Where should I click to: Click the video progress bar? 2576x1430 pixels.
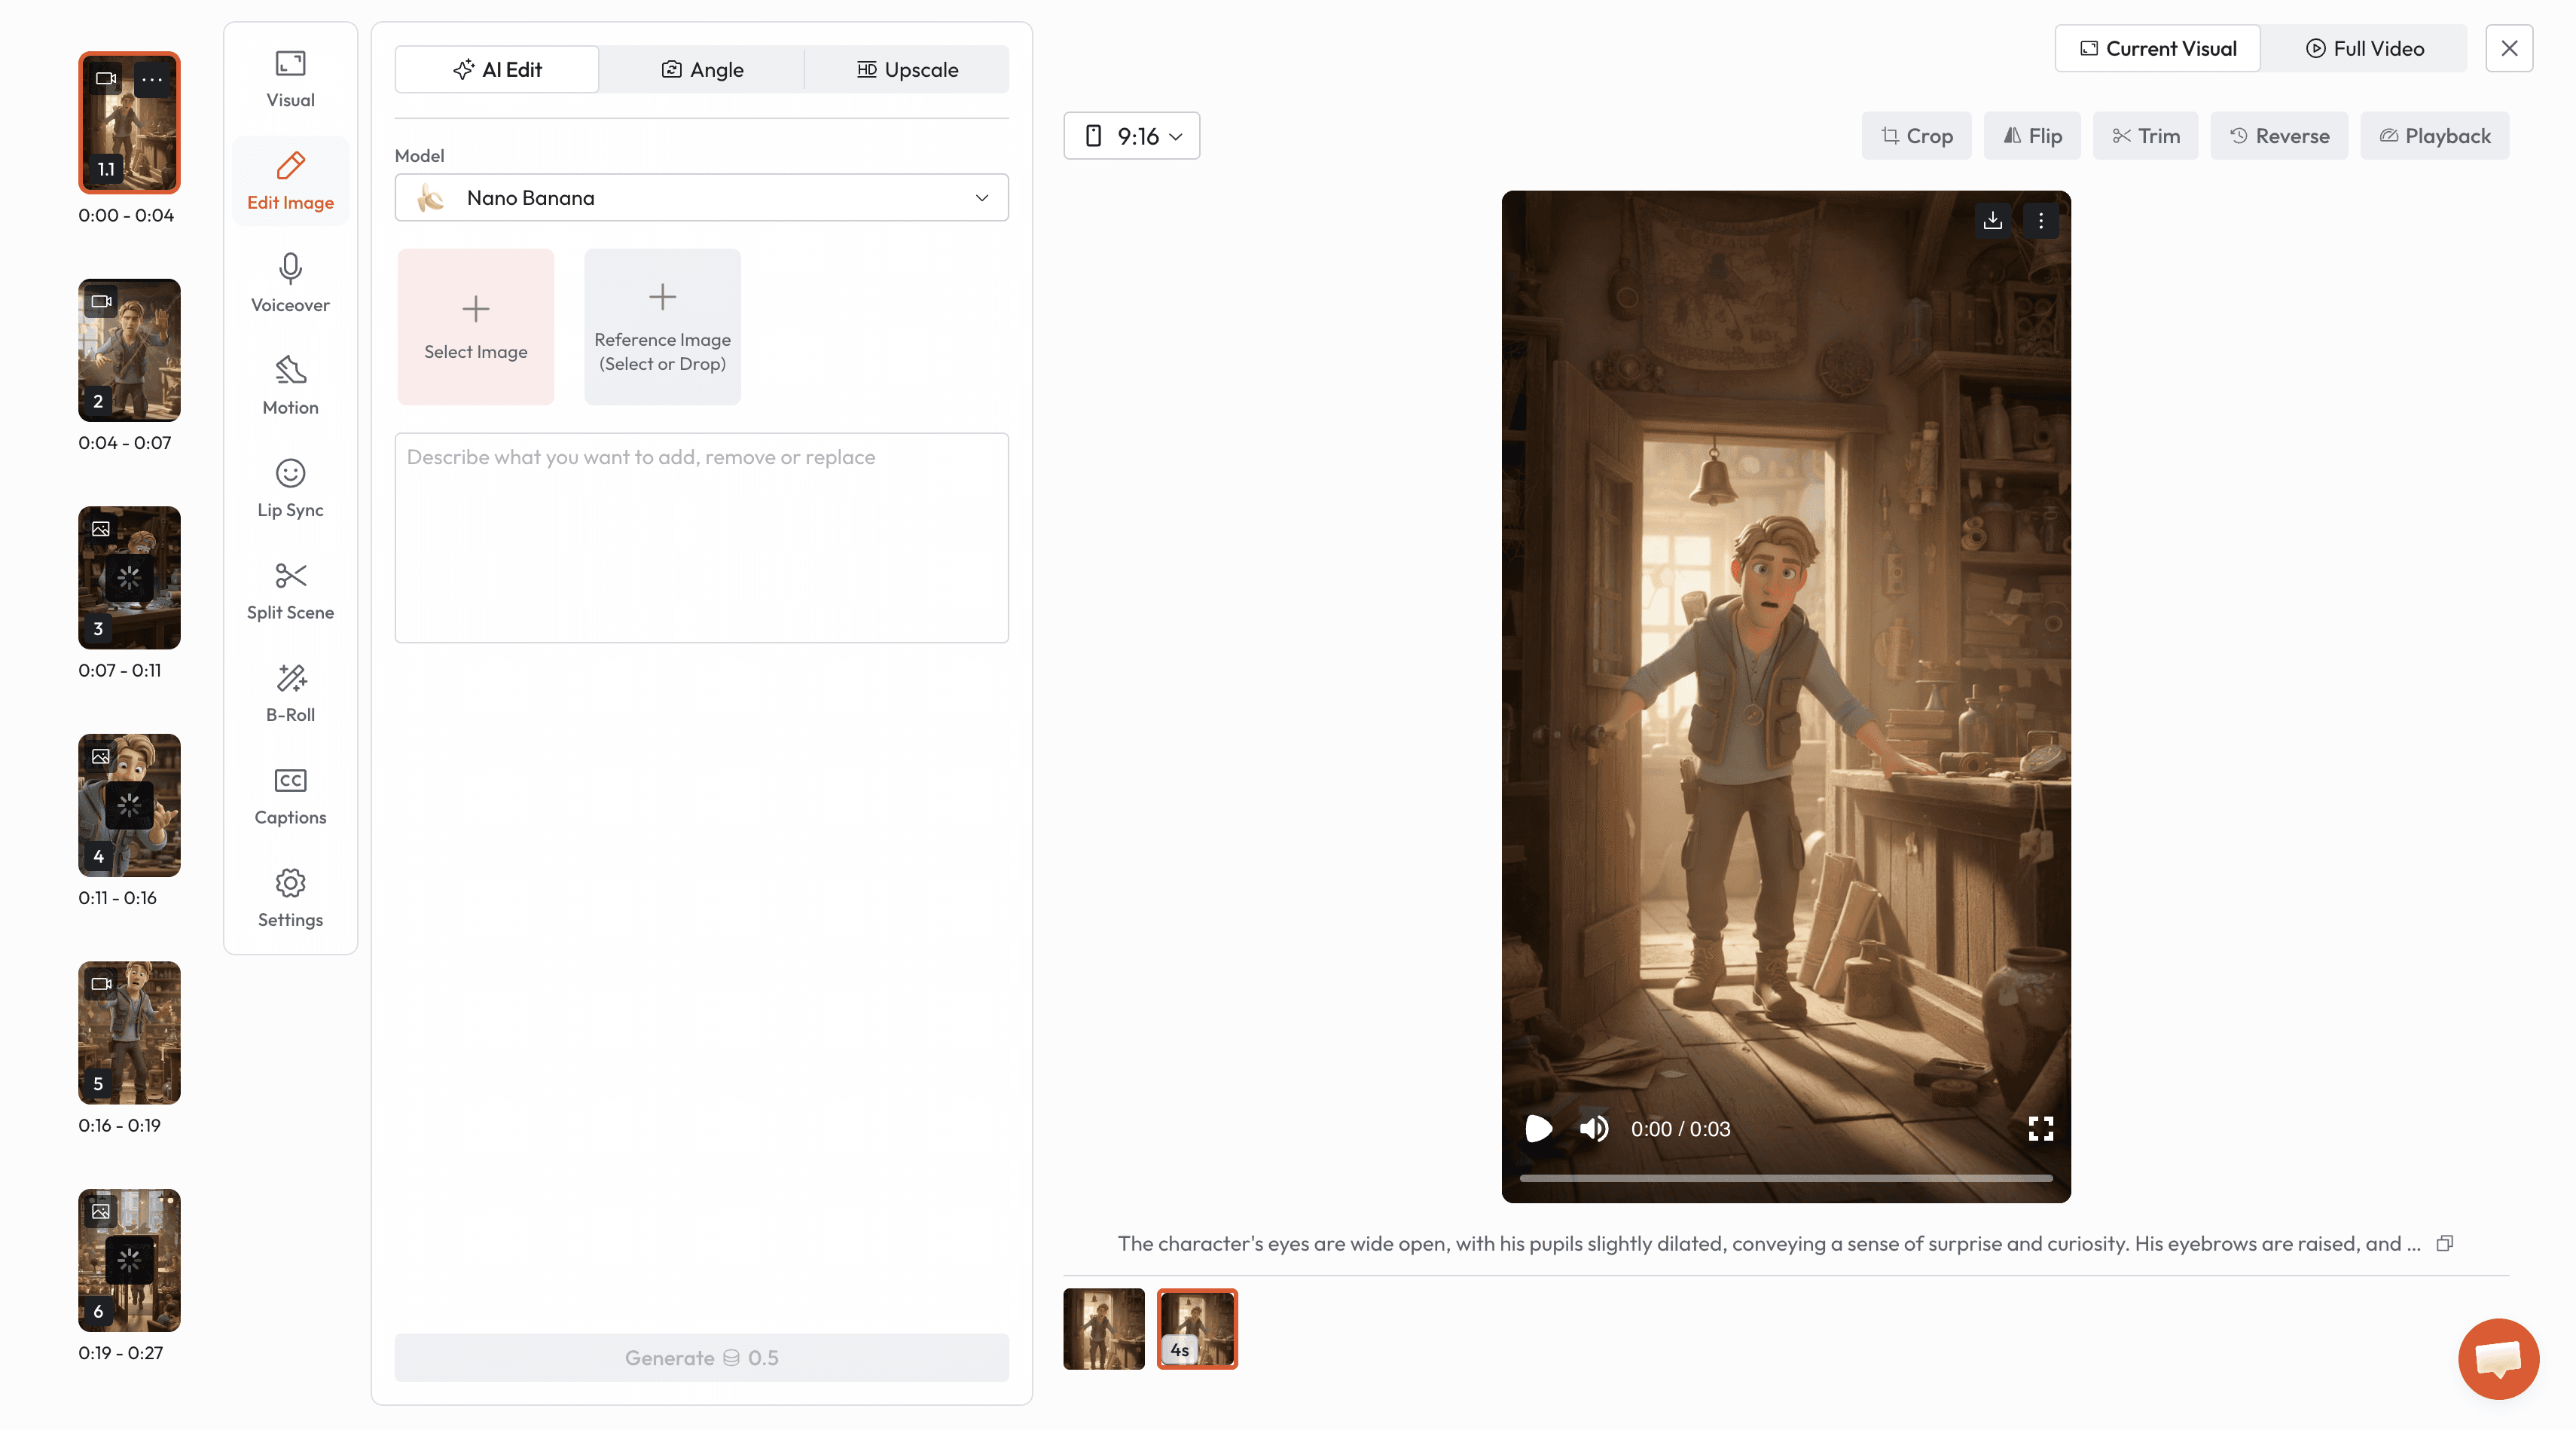coord(1785,1178)
